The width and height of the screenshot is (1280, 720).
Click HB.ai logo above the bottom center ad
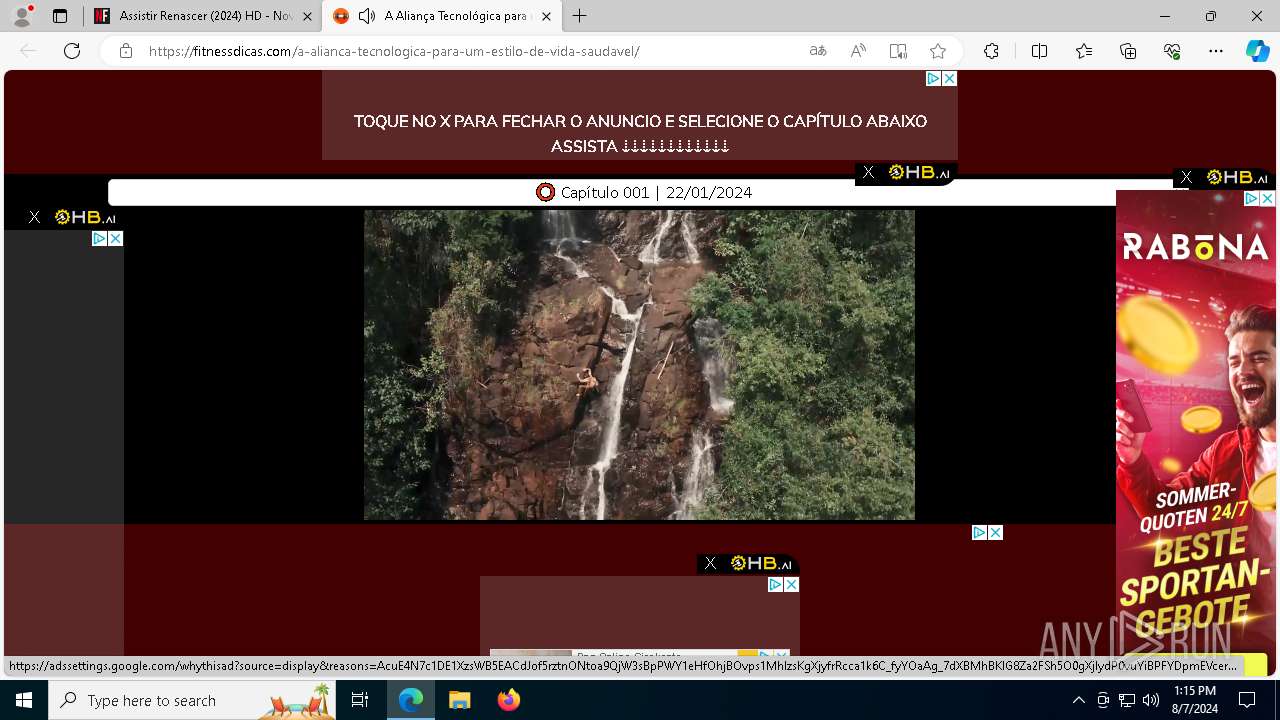click(x=761, y=563)
